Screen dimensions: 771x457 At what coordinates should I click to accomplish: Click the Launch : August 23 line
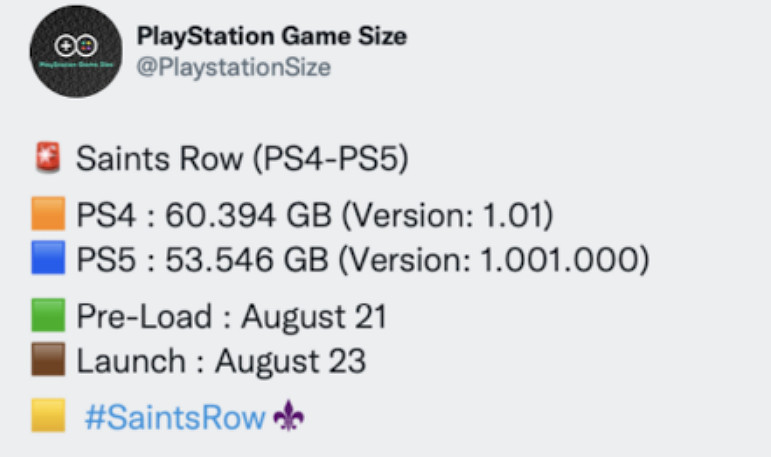220,361
